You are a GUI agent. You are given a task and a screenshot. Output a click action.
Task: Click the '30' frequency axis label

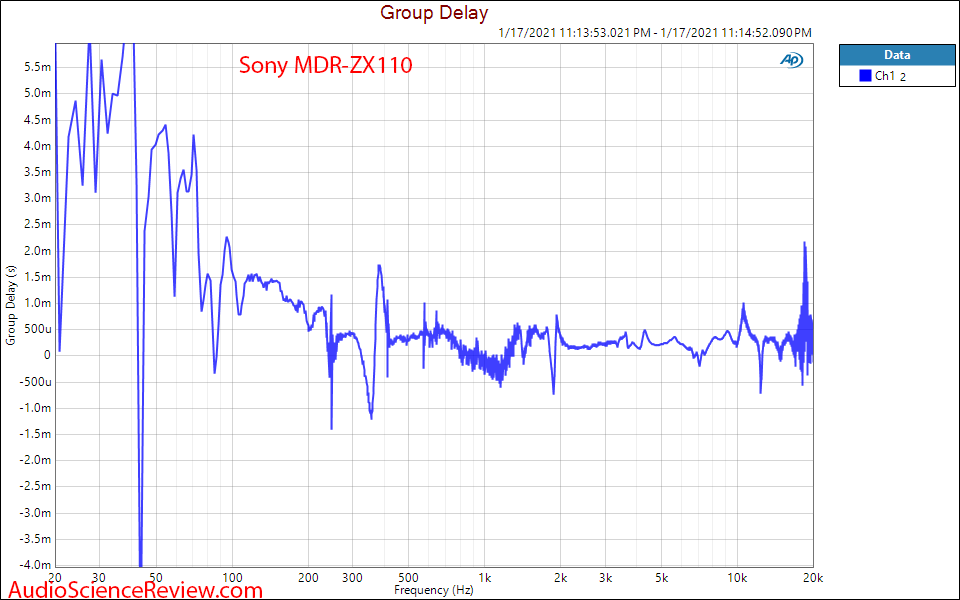[99, 577]
